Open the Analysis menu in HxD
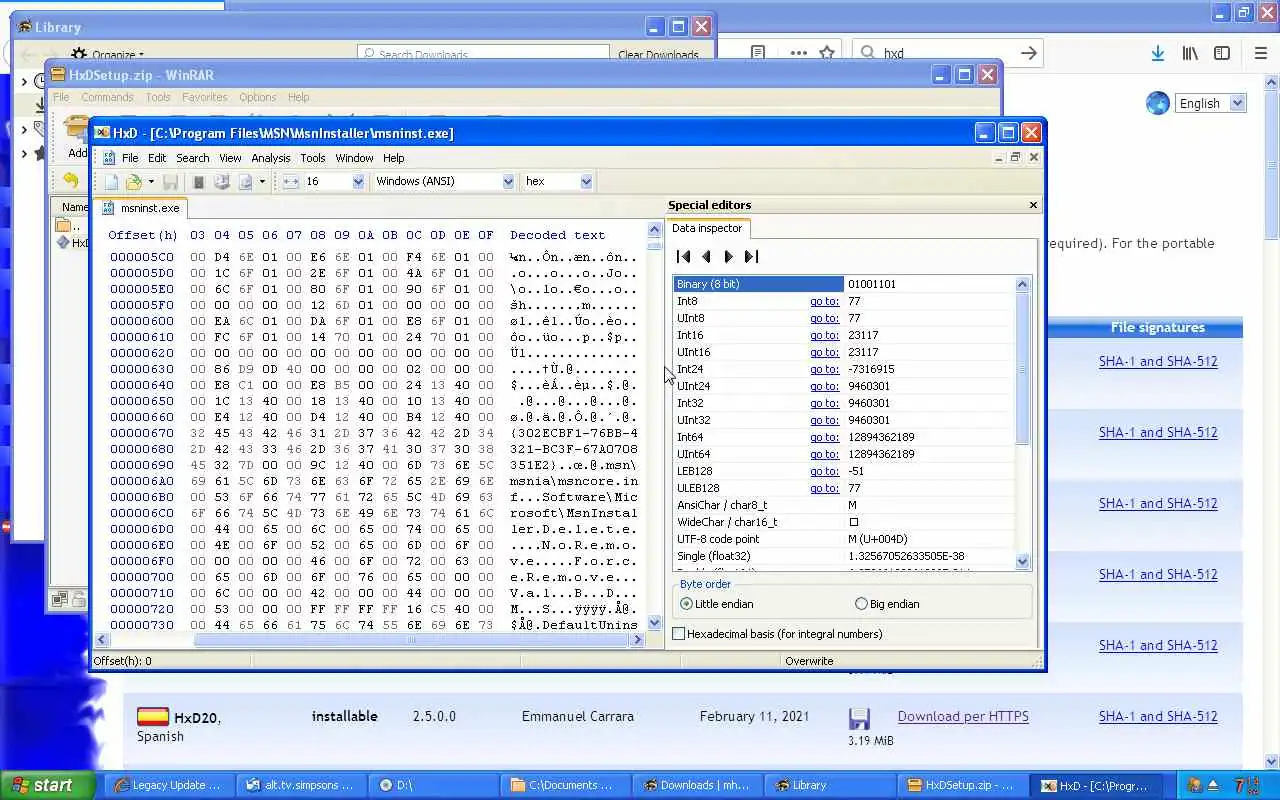Screen dimensions: 1280x800 [271, 158]
